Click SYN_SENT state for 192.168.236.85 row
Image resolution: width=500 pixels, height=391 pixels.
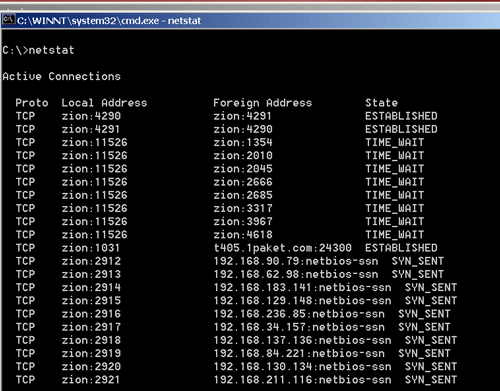coord(424,314)
